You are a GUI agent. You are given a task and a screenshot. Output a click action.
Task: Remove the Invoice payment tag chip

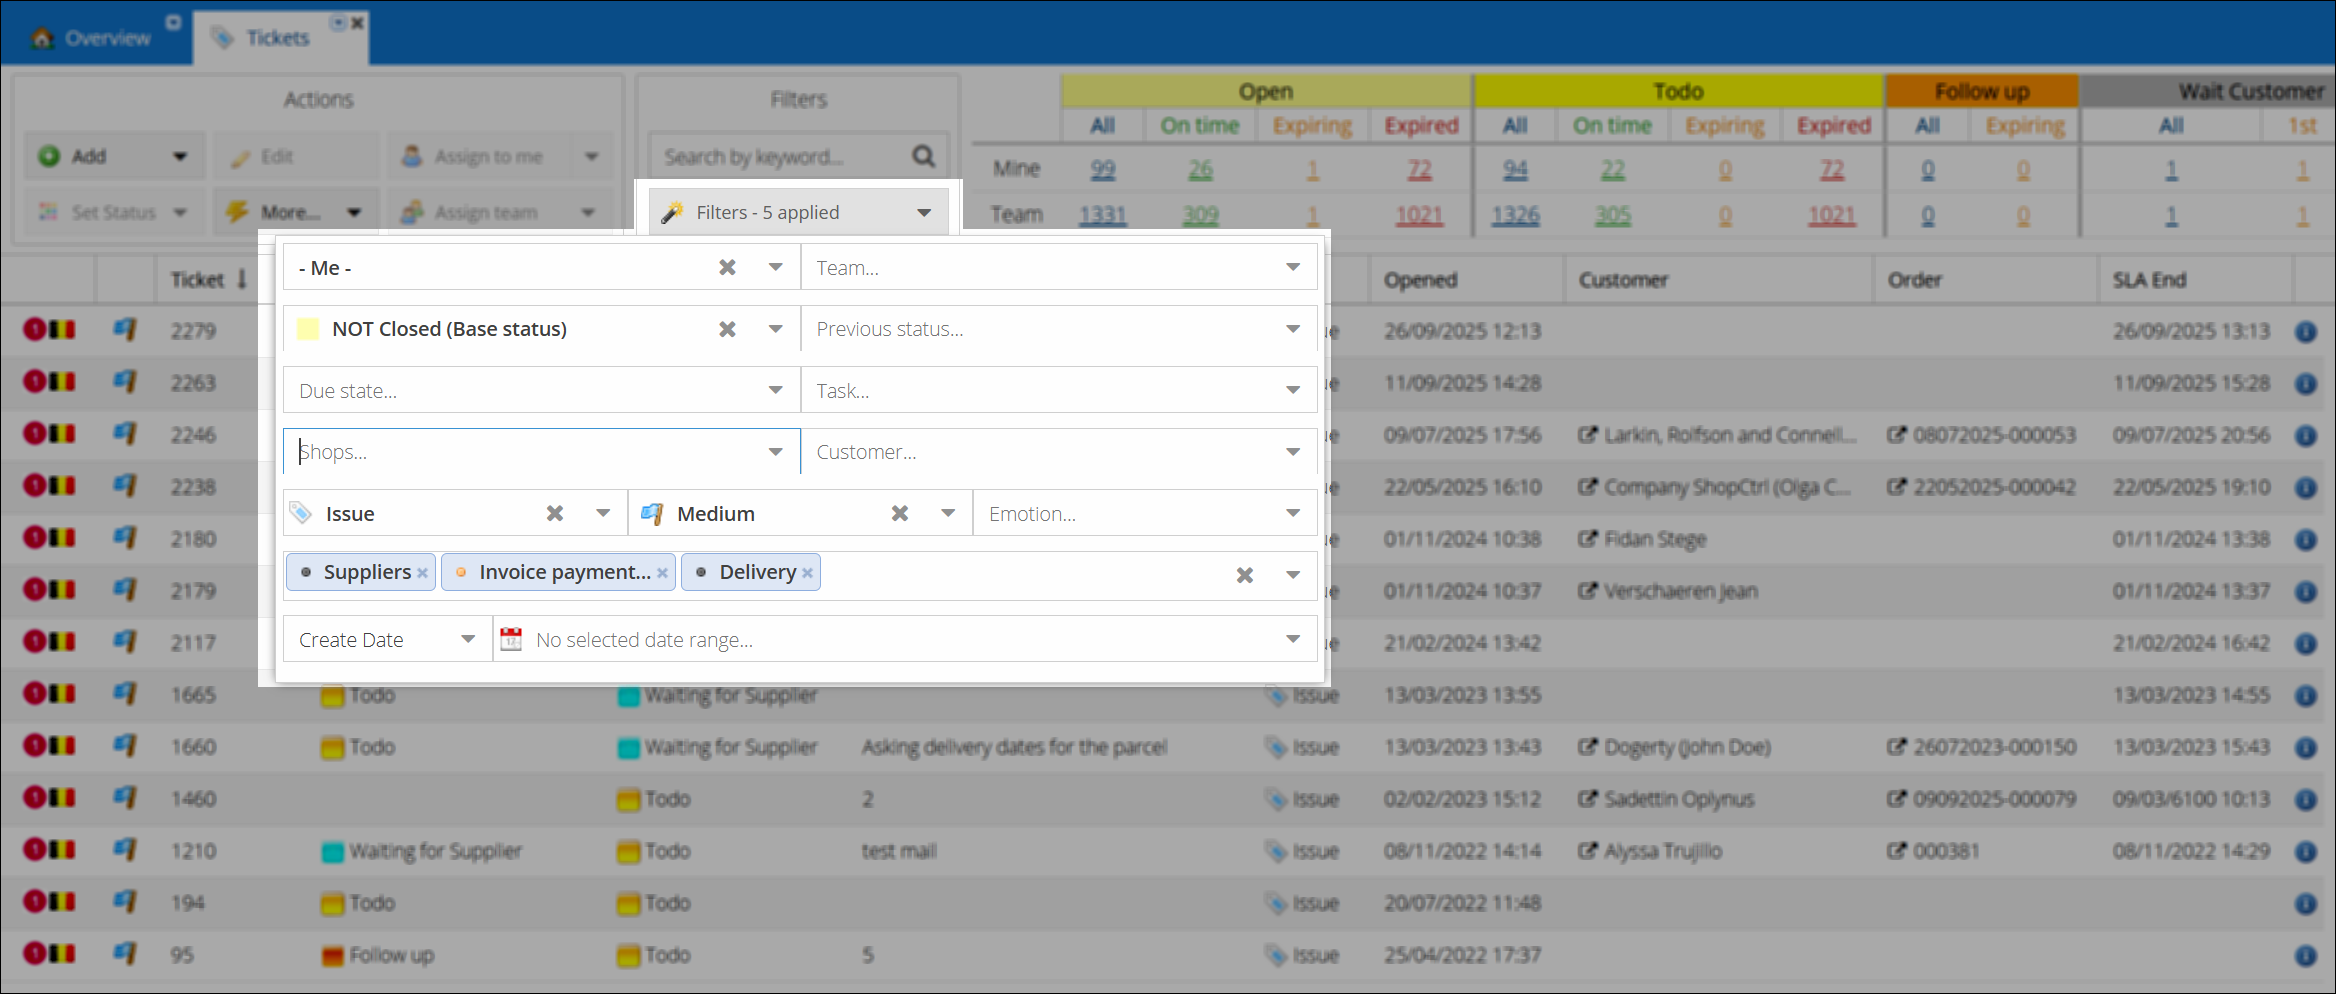coord(662,573)
